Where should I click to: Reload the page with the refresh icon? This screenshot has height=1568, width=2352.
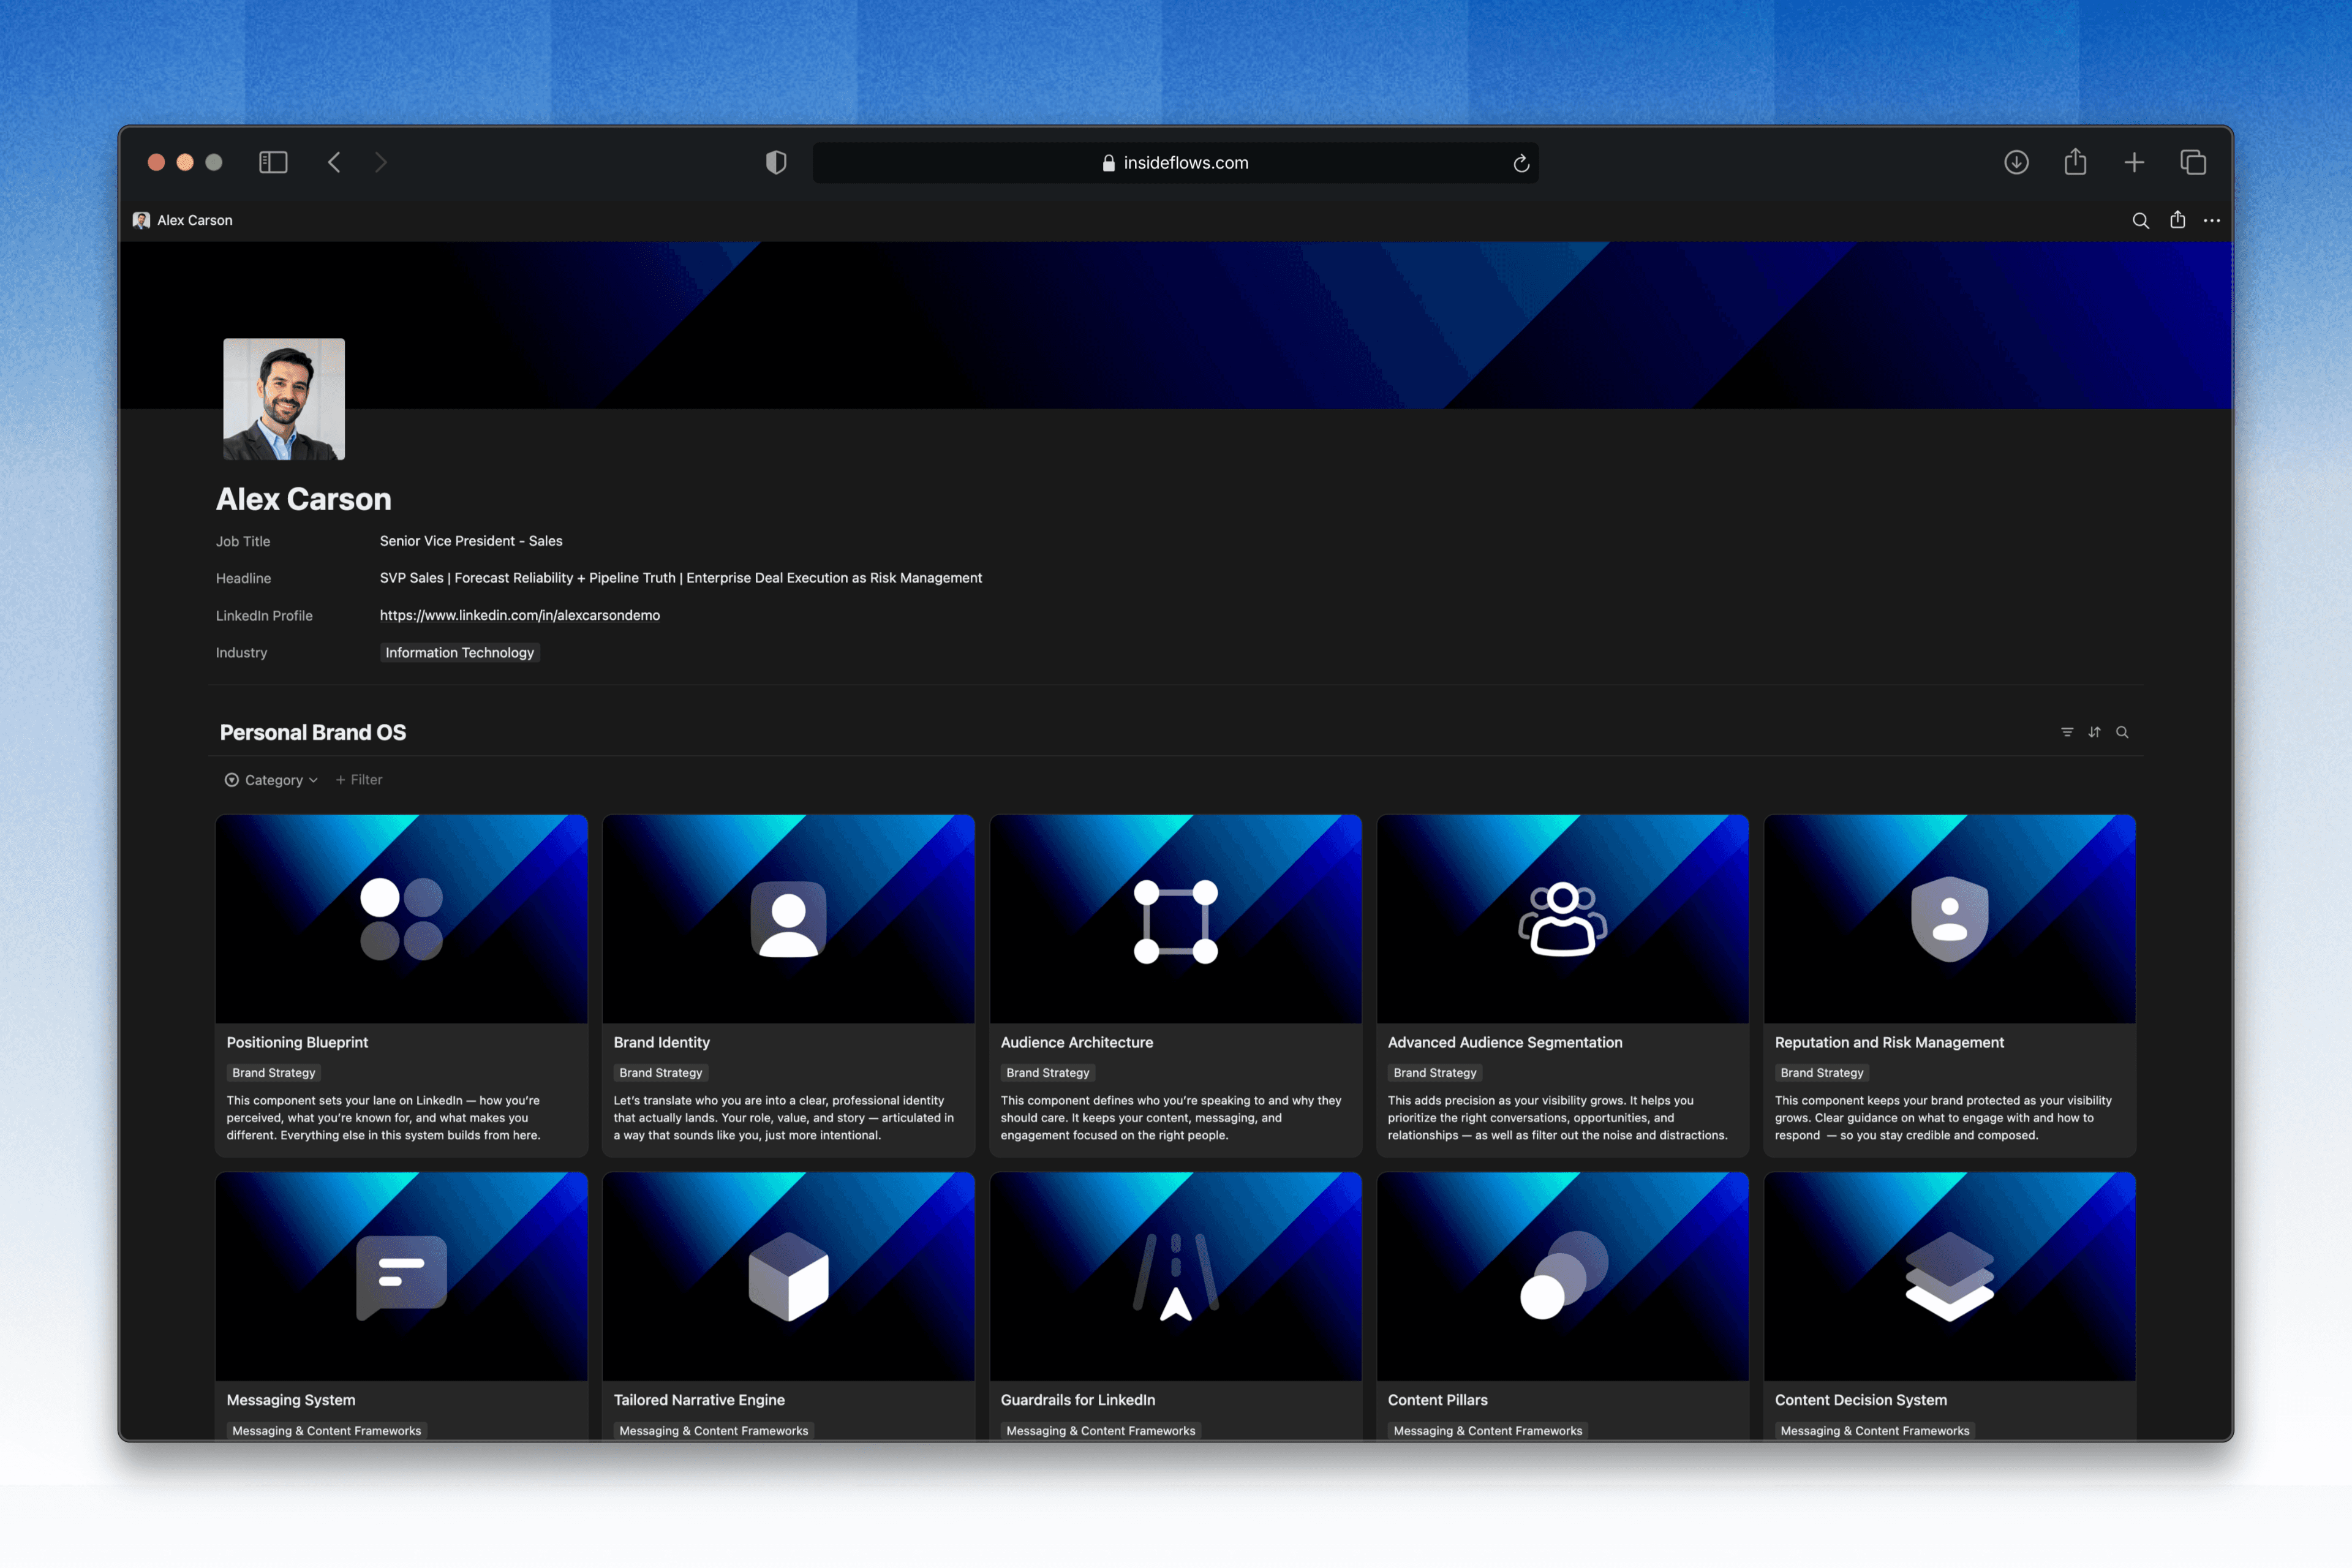click(x=1521, y=163)
